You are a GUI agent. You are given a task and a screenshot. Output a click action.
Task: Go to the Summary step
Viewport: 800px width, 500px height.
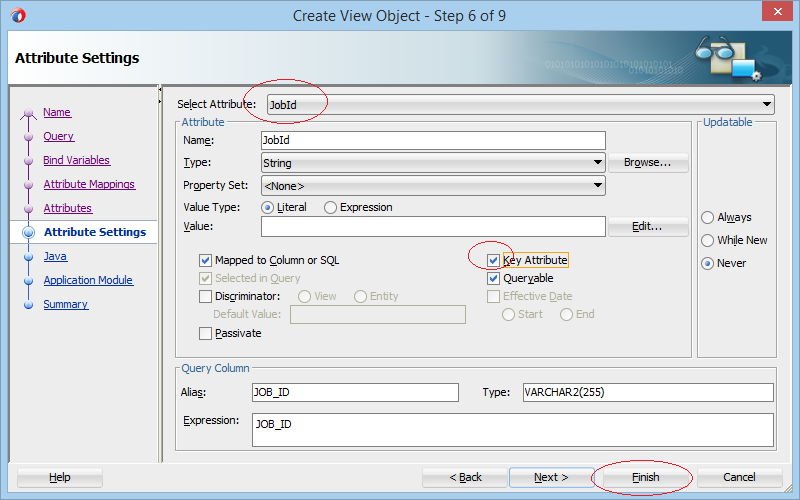[65, 304]
